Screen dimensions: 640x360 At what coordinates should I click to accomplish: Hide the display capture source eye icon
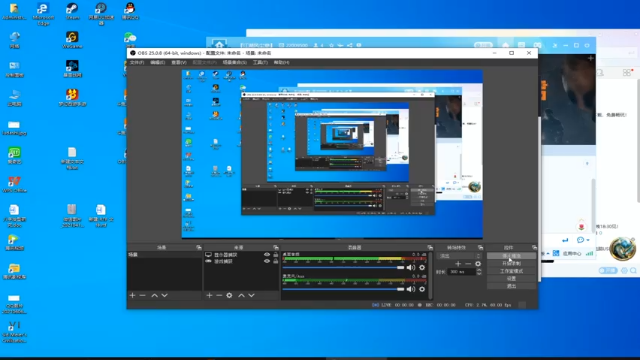[x=267, y=255]
